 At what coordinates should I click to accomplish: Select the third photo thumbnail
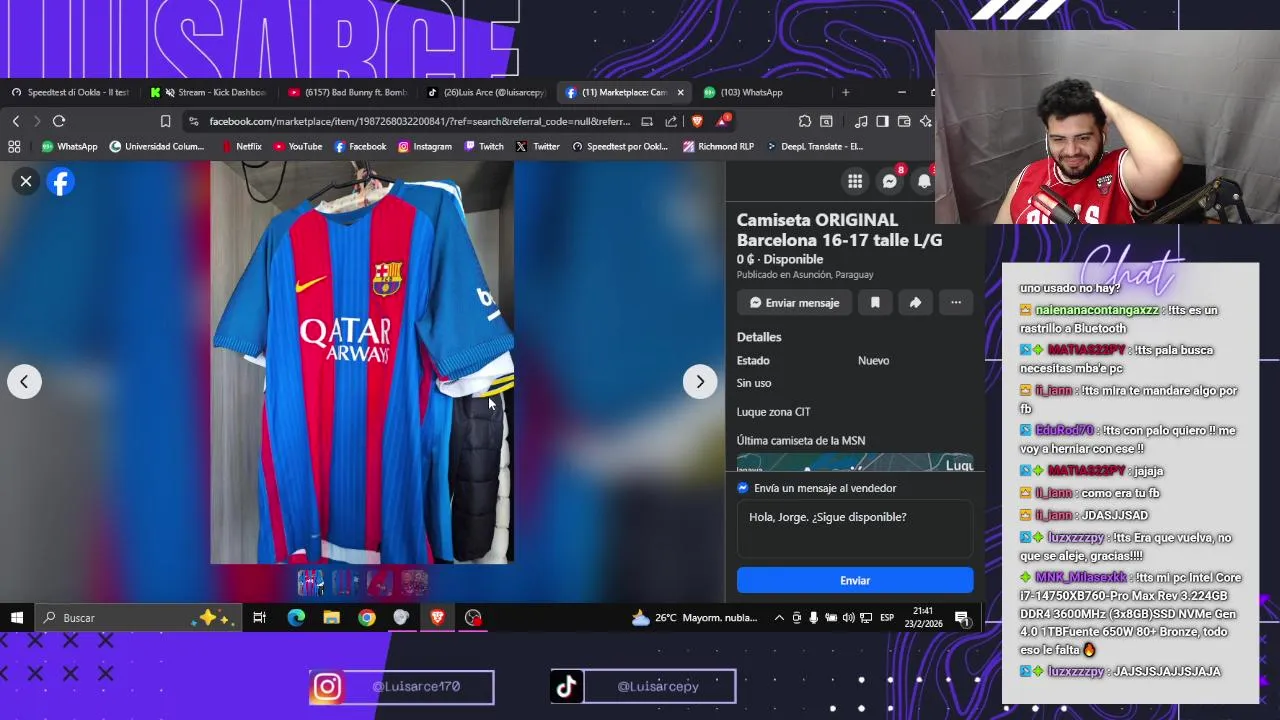coord(380,582)
